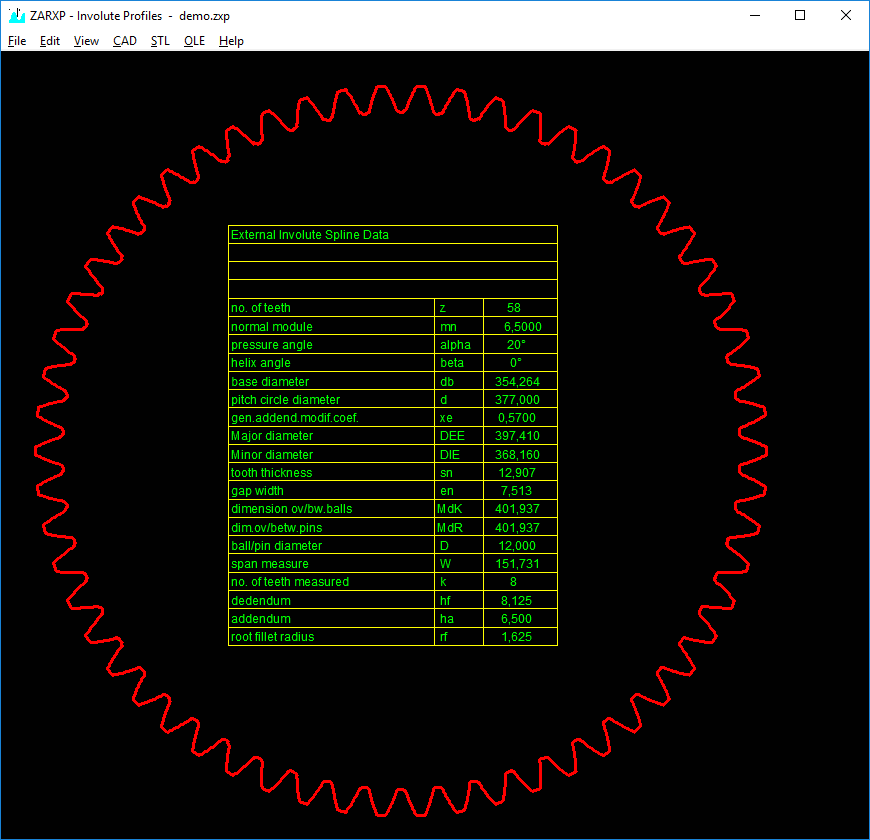870x840 pixels.
Task: Click the External Involute Spline Data header
Action: pos(310,235)
